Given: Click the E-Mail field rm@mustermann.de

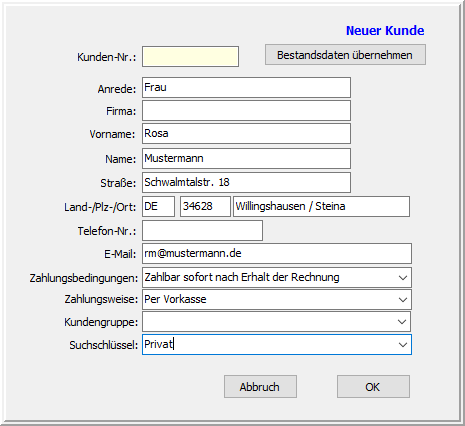Looking at the screenshot, I should [277, 254].
